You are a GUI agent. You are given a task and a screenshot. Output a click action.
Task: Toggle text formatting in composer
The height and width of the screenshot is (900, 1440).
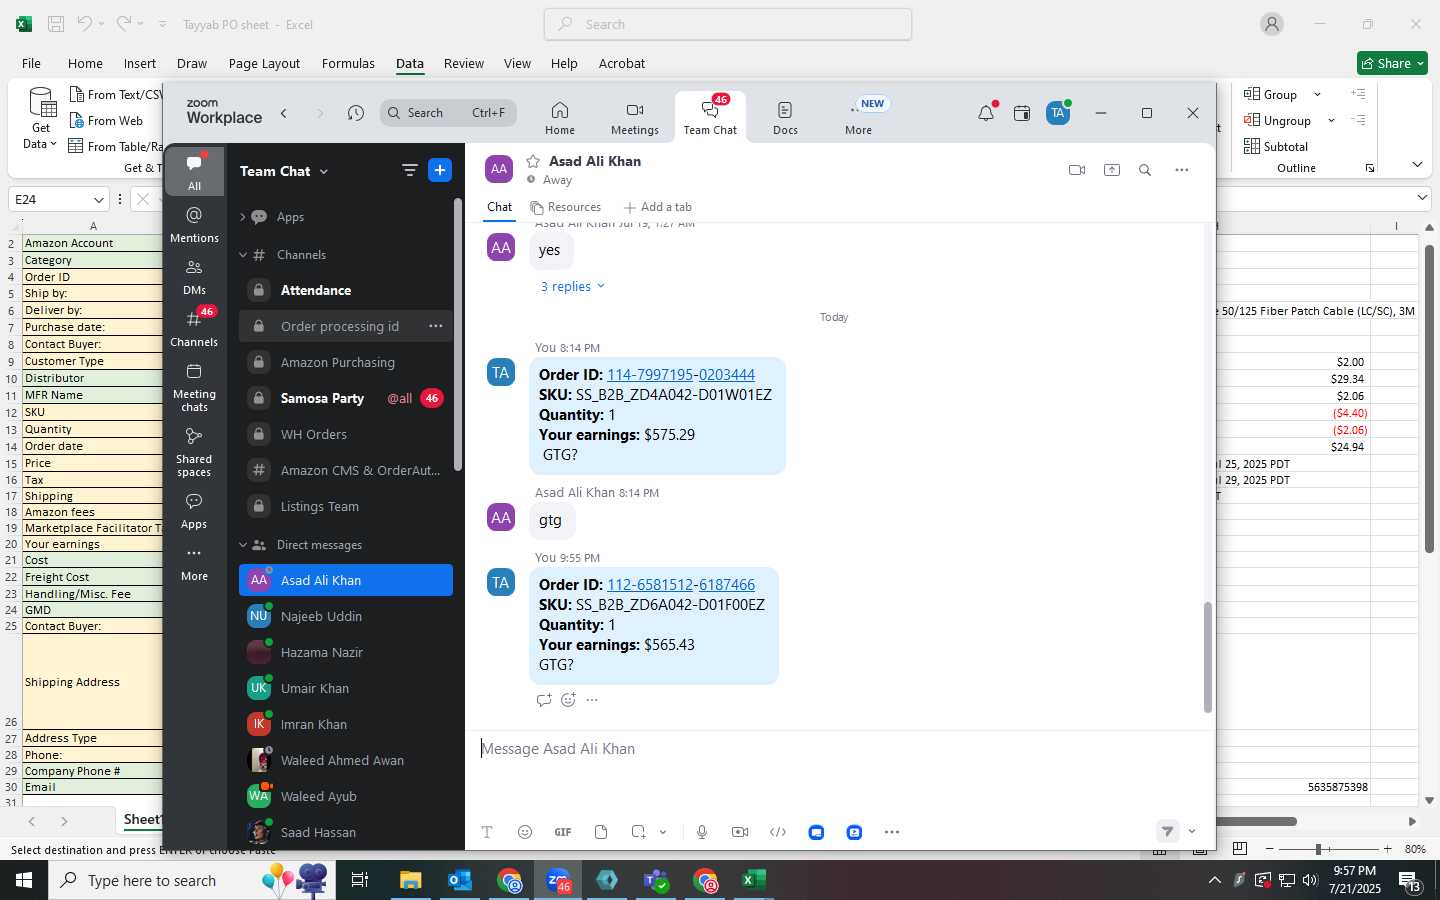[487, 832]
